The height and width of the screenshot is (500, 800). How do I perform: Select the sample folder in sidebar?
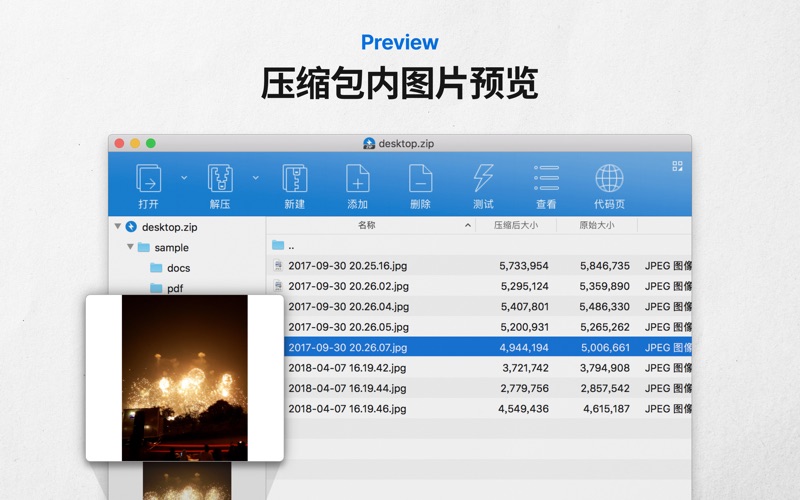coord(171,247)
